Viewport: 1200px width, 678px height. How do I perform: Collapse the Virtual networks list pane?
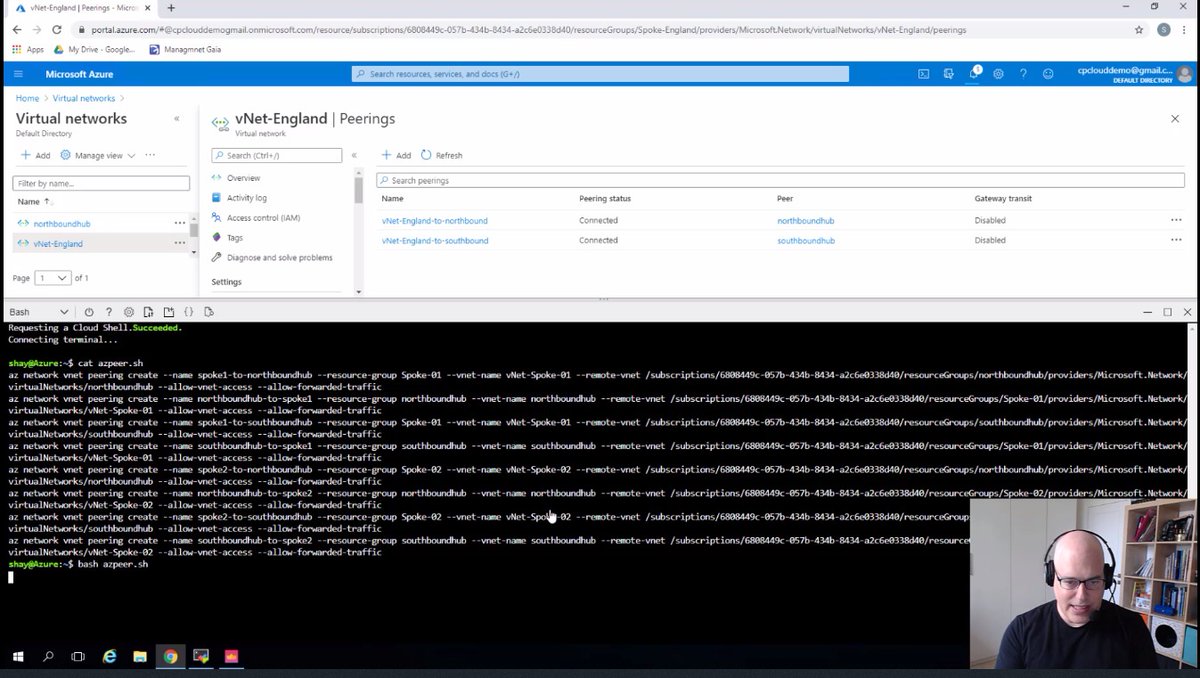[177, 118]
